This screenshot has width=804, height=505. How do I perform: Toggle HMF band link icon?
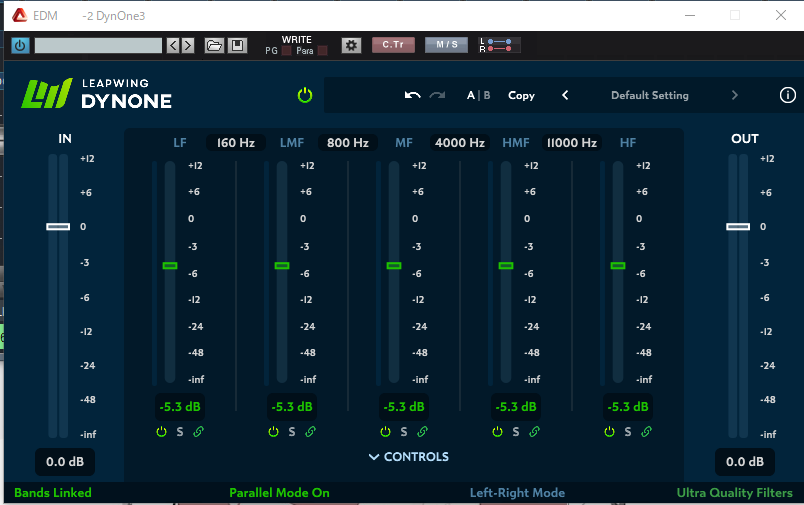(534, 432)
